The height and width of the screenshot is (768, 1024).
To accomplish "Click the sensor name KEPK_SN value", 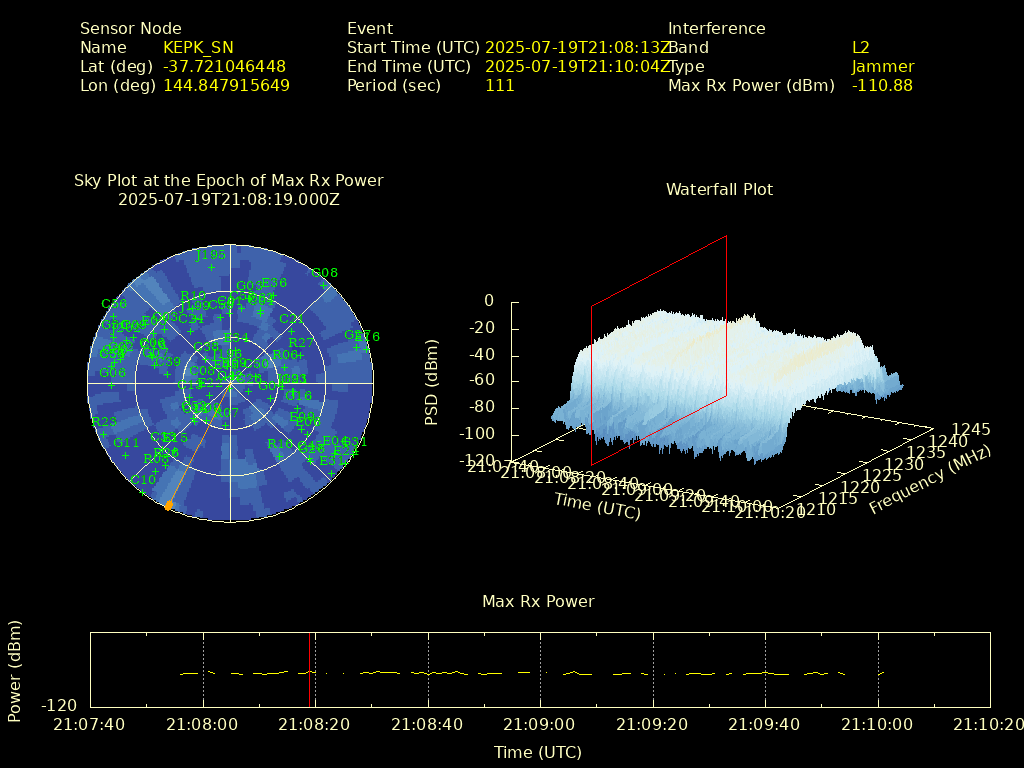I will tap(198, 47).
